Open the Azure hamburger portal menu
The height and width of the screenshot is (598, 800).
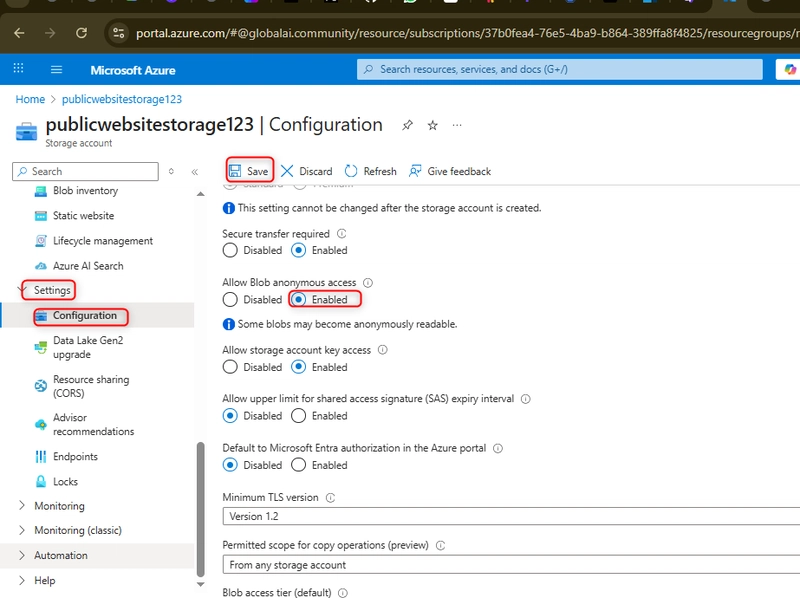57,69
